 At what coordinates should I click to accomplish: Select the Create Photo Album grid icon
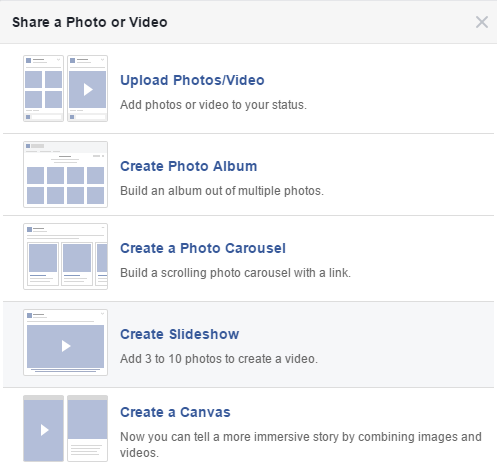tap(65, 174)
